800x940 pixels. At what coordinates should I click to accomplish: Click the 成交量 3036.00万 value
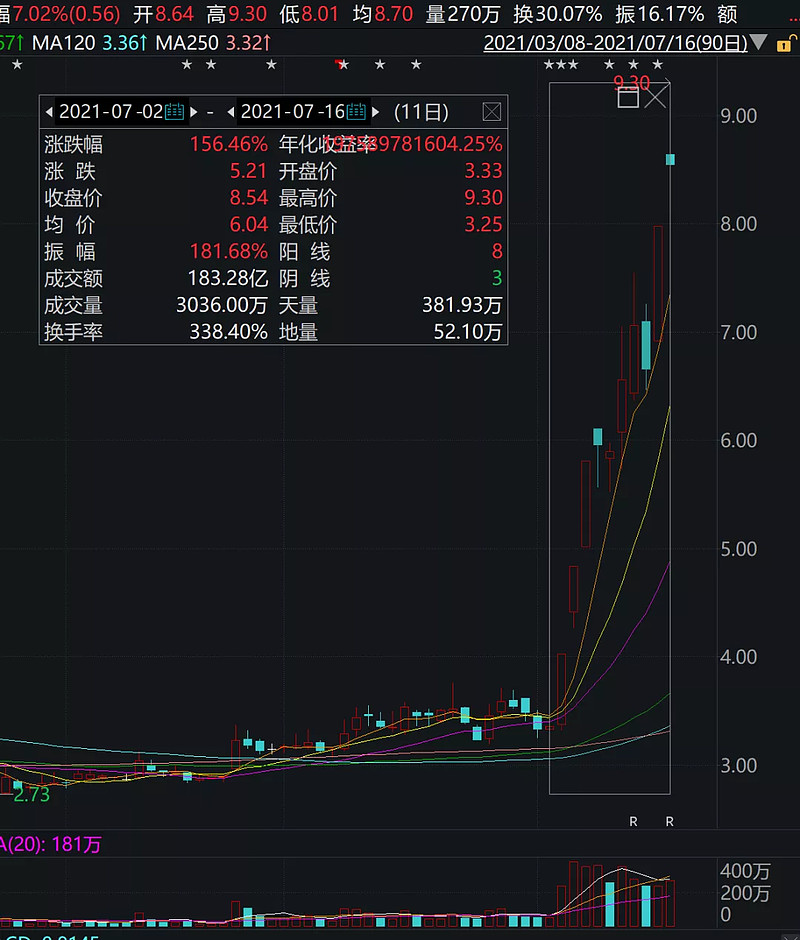[222, 305]
